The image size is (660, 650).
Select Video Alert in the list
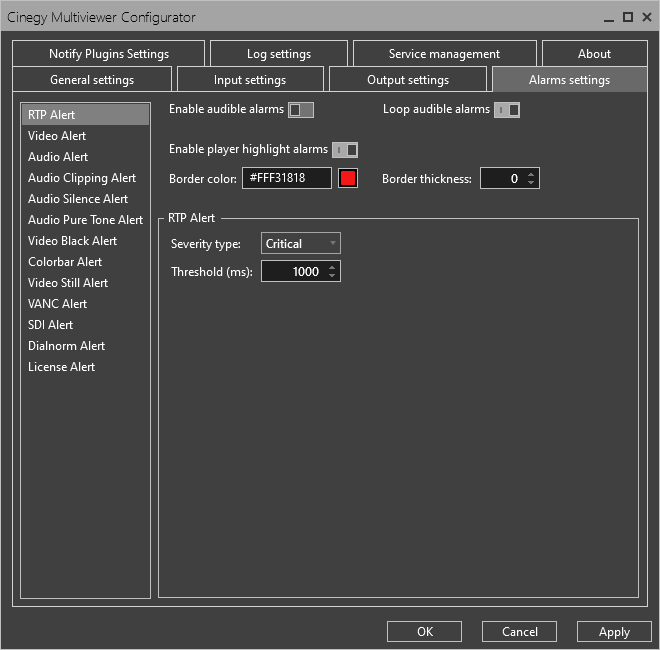[85, 136]
